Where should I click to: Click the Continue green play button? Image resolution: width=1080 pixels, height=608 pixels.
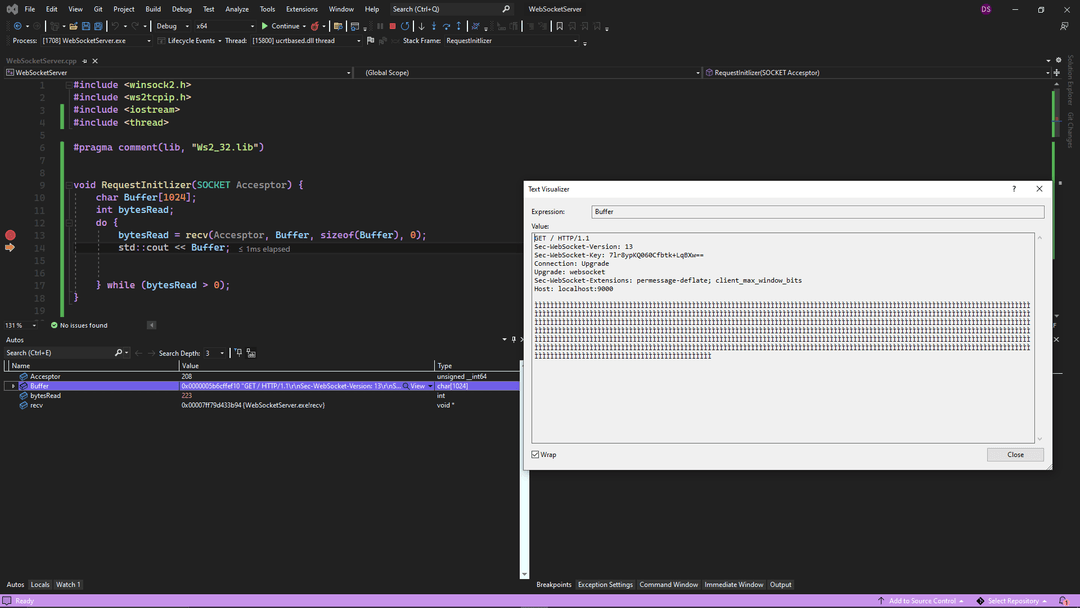tap(264, 26)
